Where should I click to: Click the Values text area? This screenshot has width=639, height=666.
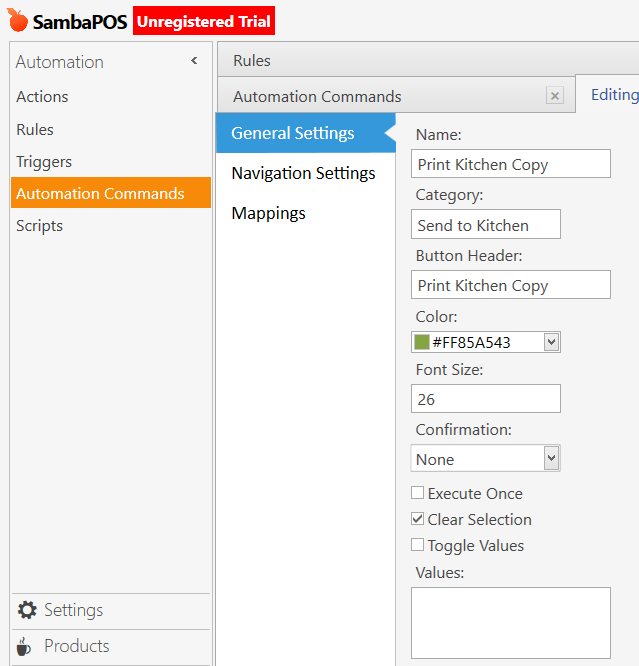click(x=511, y=623)
